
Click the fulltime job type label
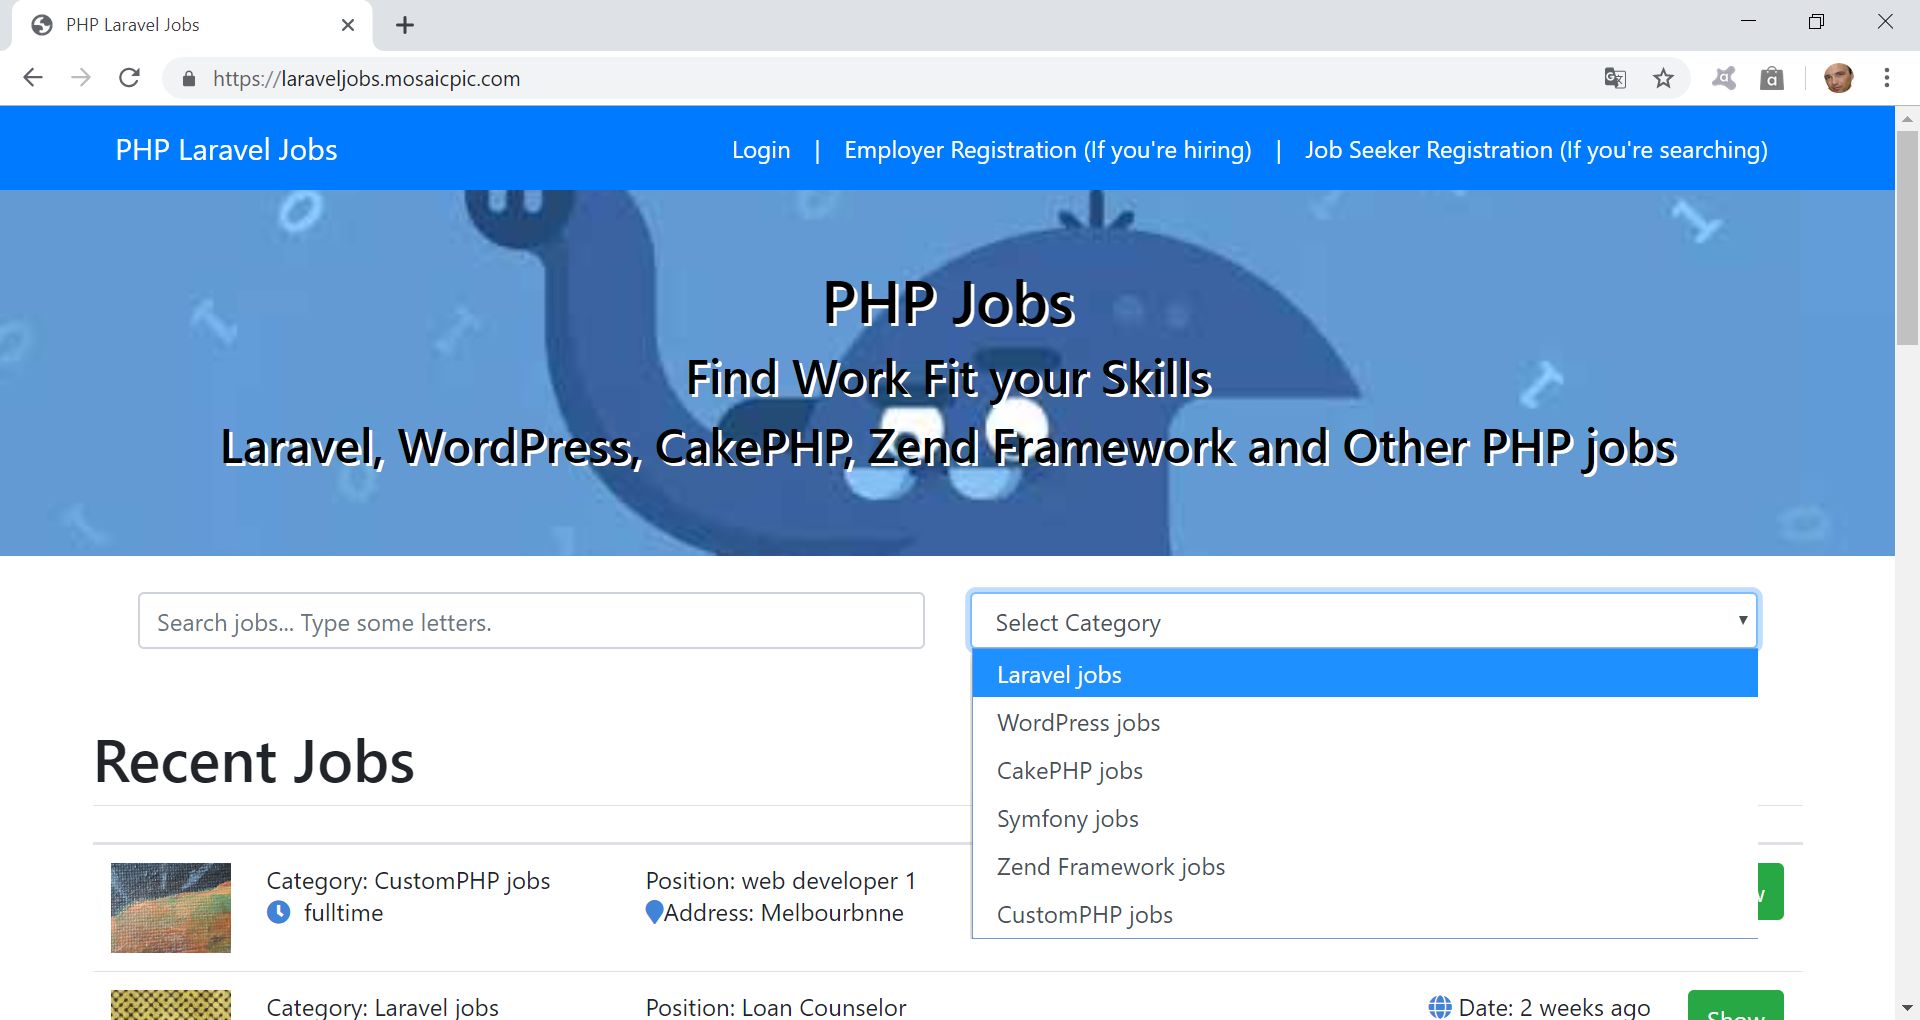pyautogui.click(x=343, y=913)
